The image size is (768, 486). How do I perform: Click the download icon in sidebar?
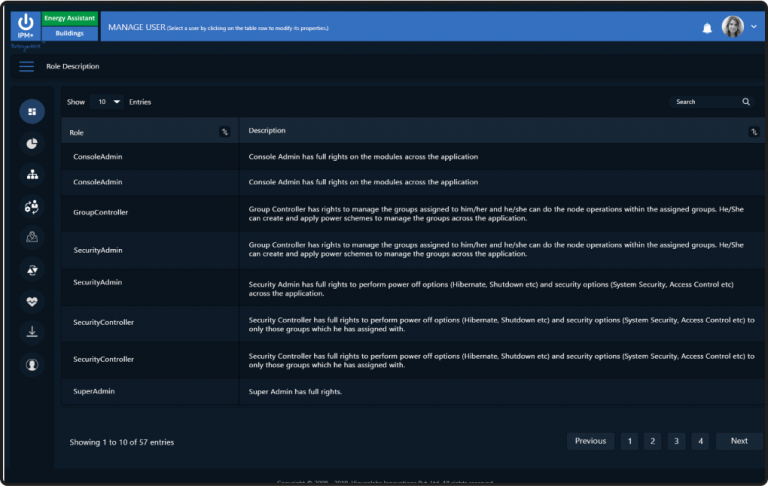click(x=32, y=333)
